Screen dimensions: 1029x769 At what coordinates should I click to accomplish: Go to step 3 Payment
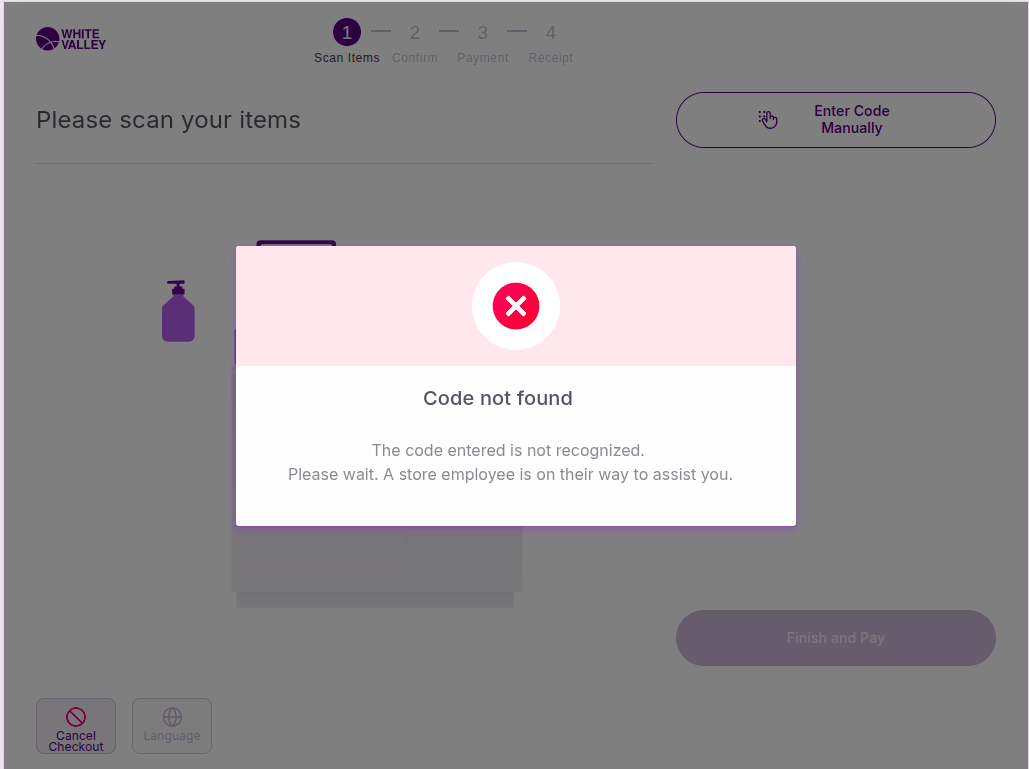[483, 33]
